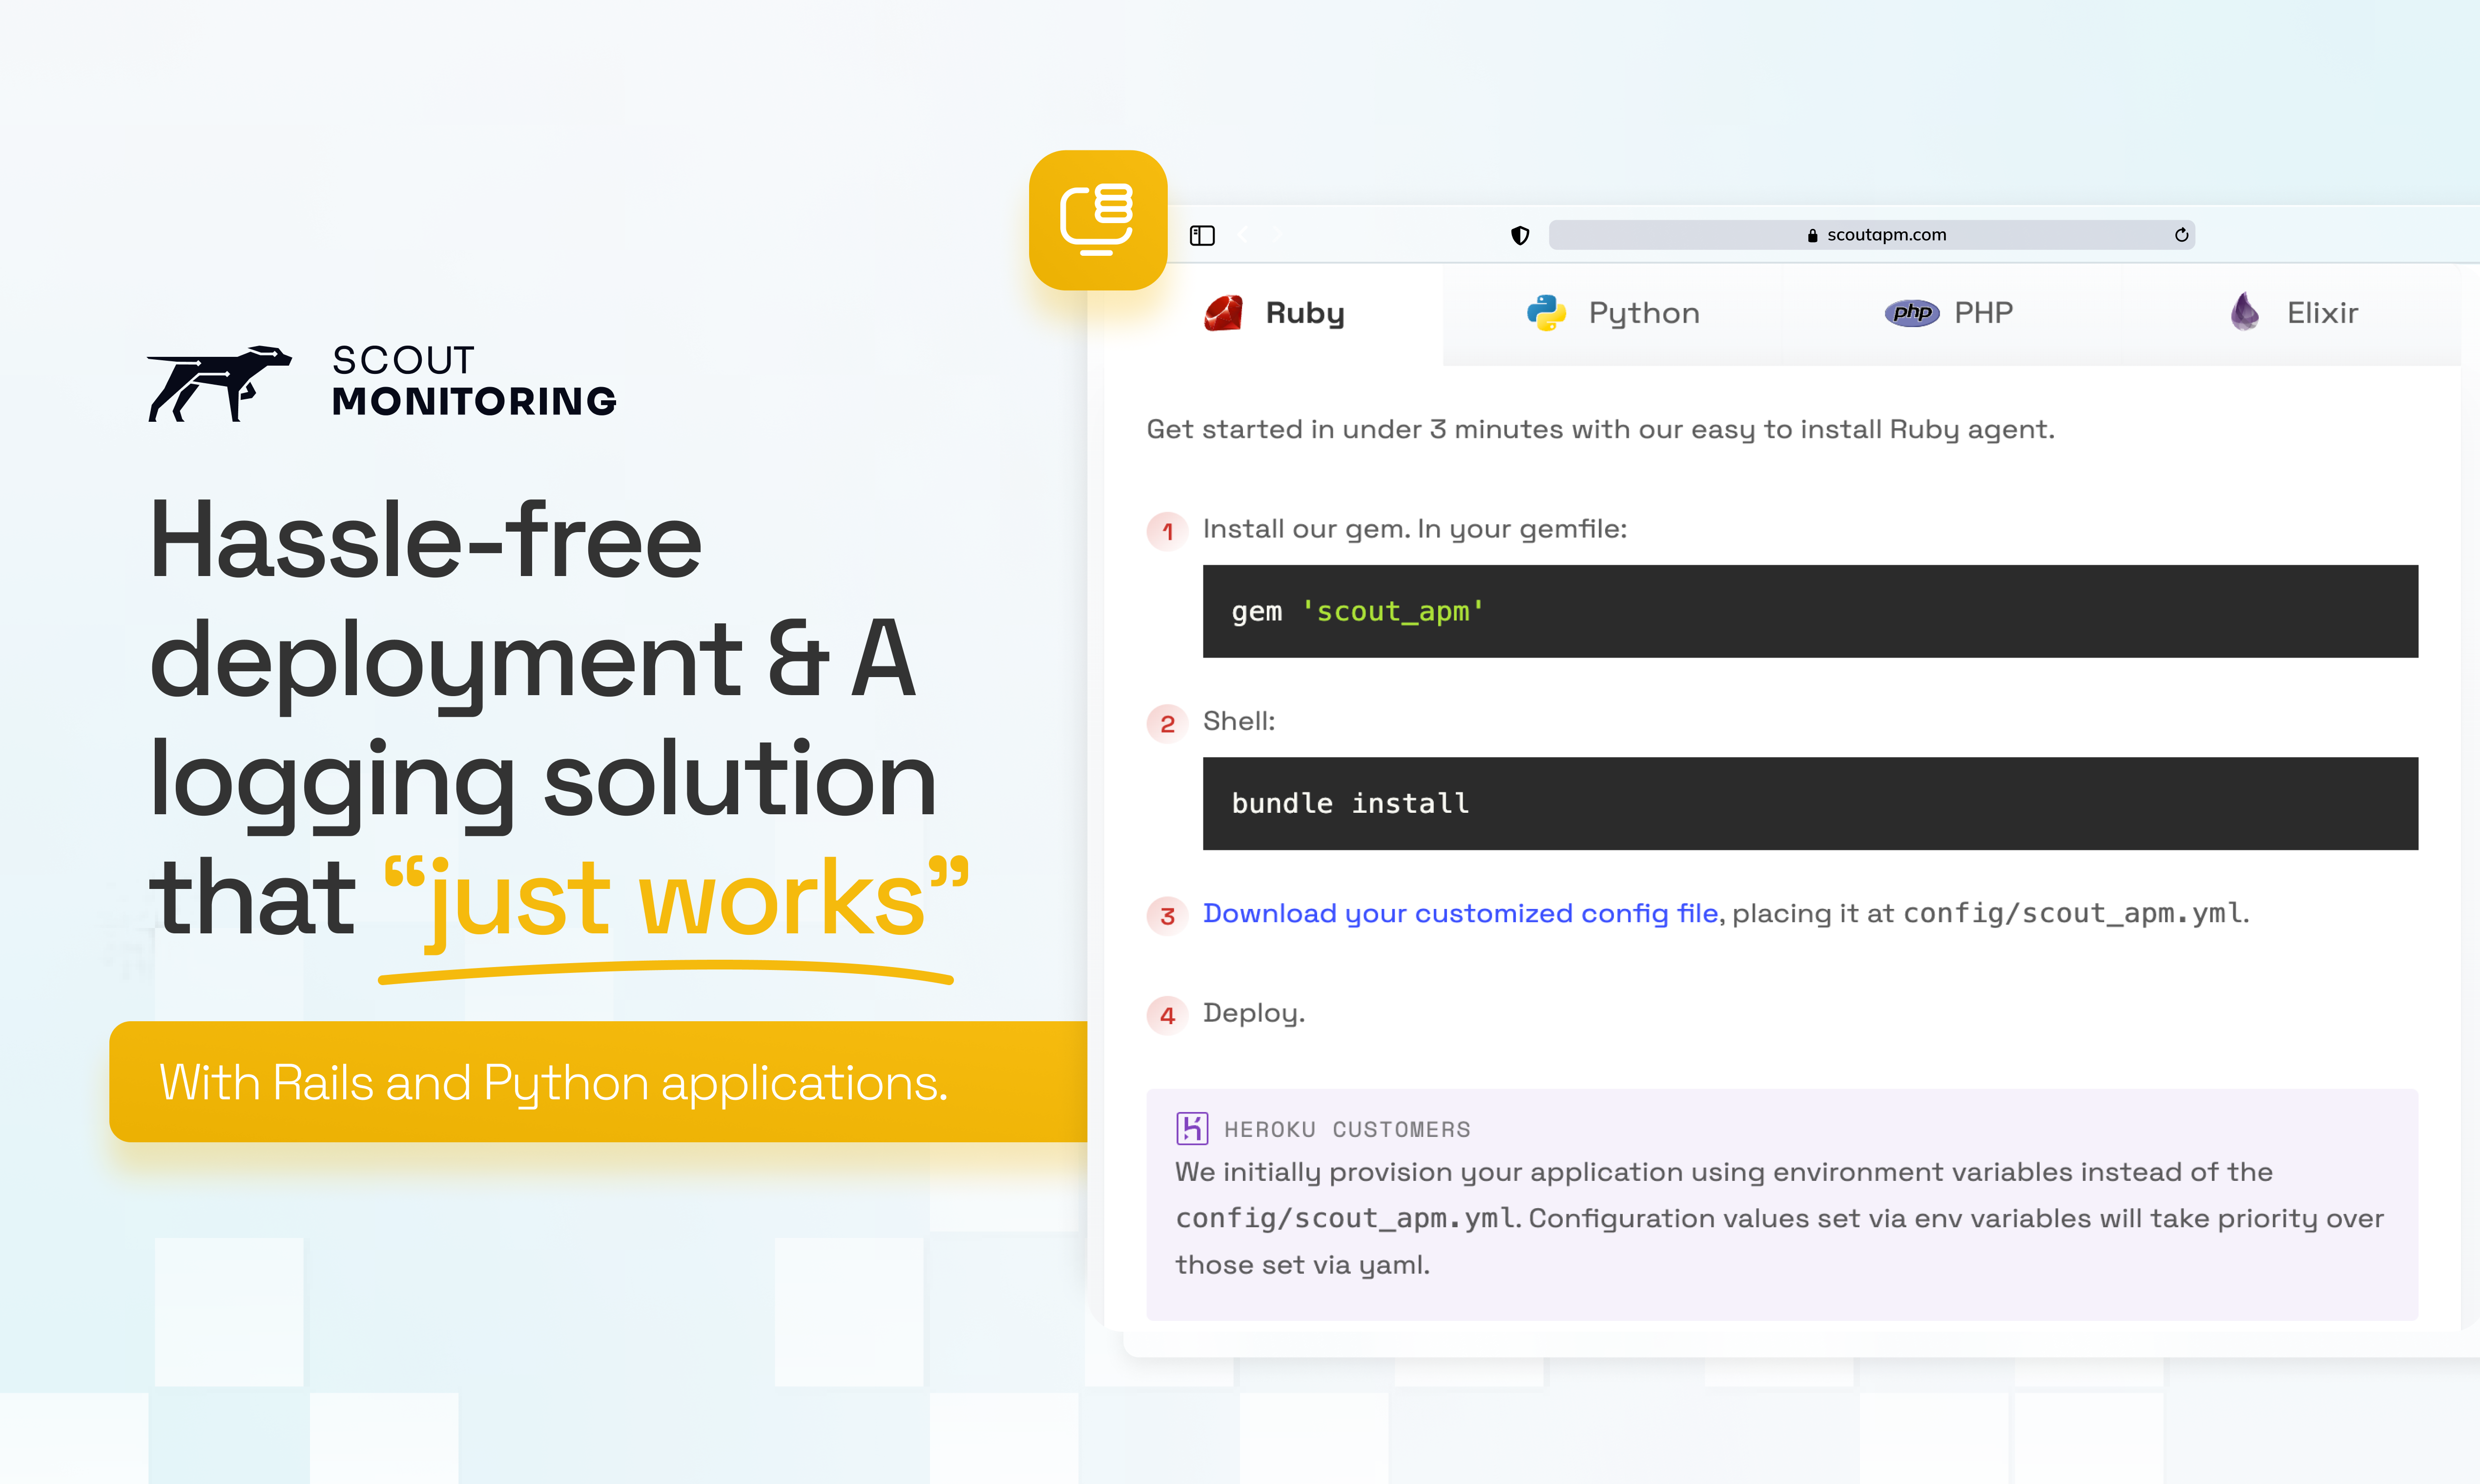The width and height of the screenshot is (2480, 1484).
Task: Click the PHP logo icon
Action: tap(1912, 313)
